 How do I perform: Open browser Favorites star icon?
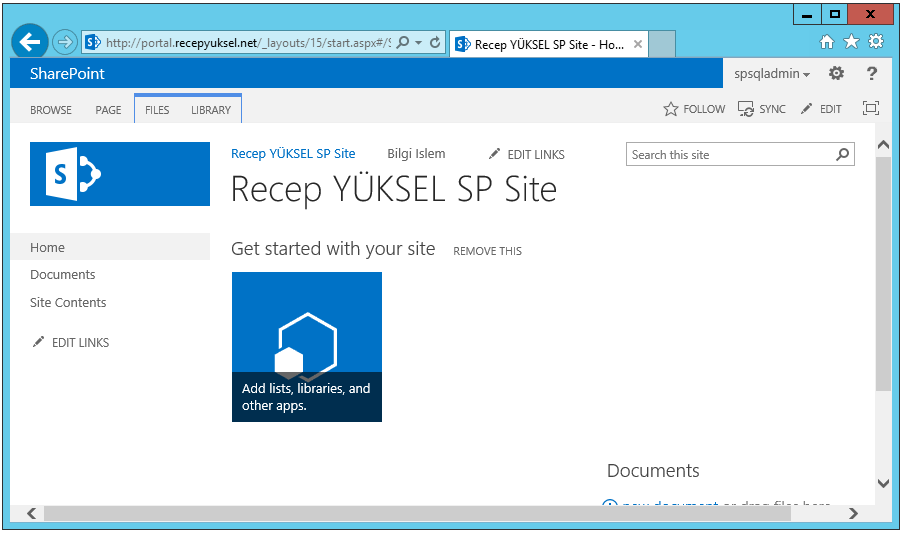pyautogui.click(x=851, y=41)
